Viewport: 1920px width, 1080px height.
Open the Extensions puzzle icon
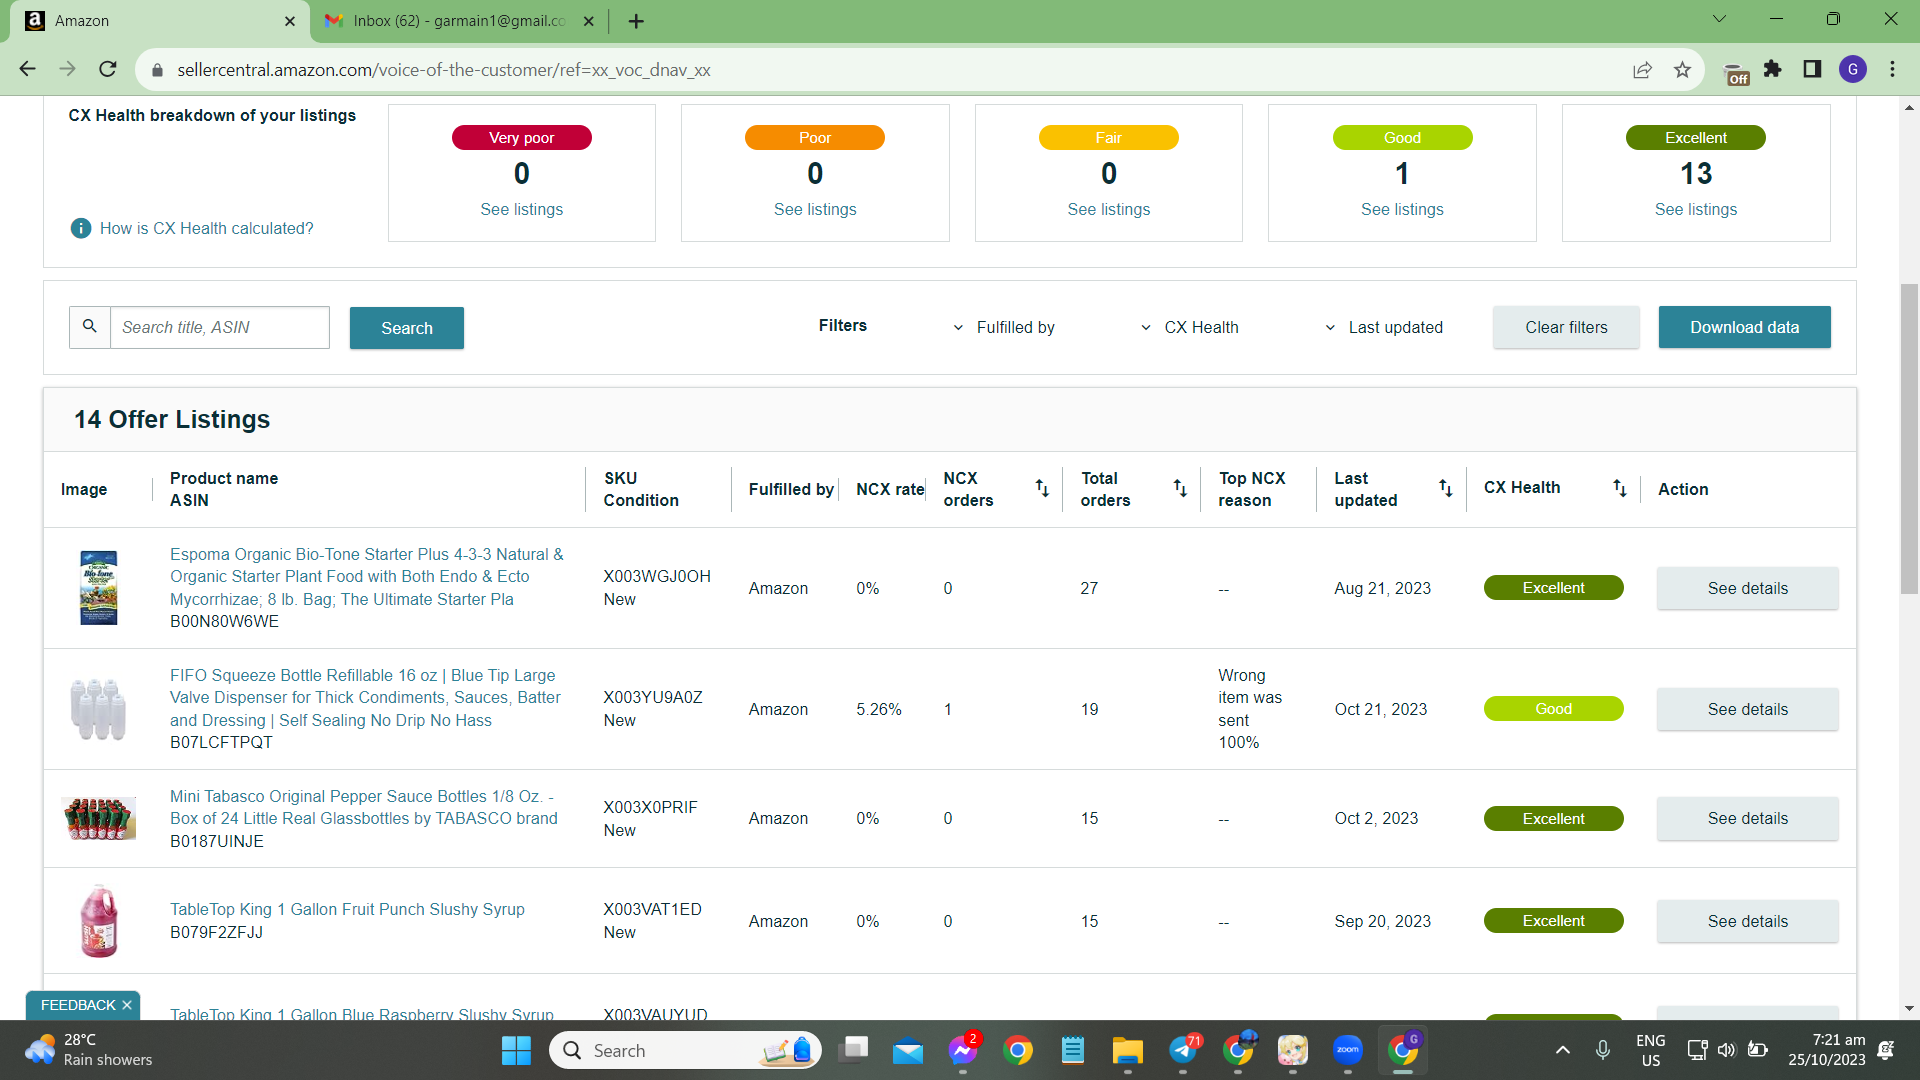pos(1773,69)
